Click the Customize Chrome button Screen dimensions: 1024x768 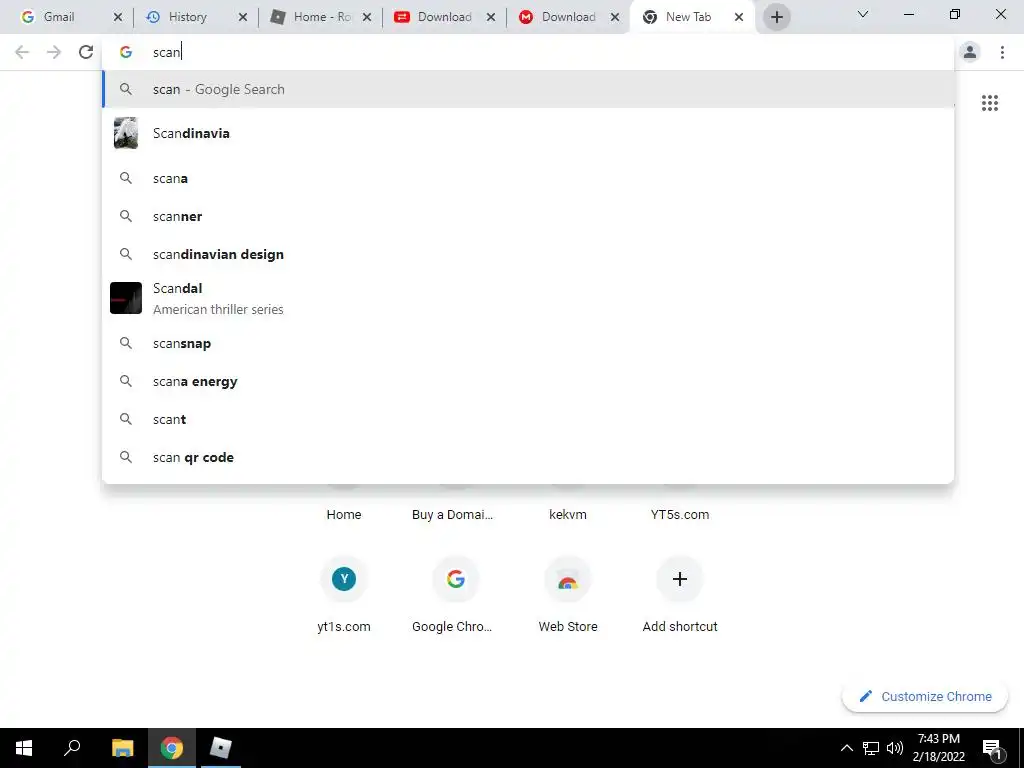pos(925,696)
